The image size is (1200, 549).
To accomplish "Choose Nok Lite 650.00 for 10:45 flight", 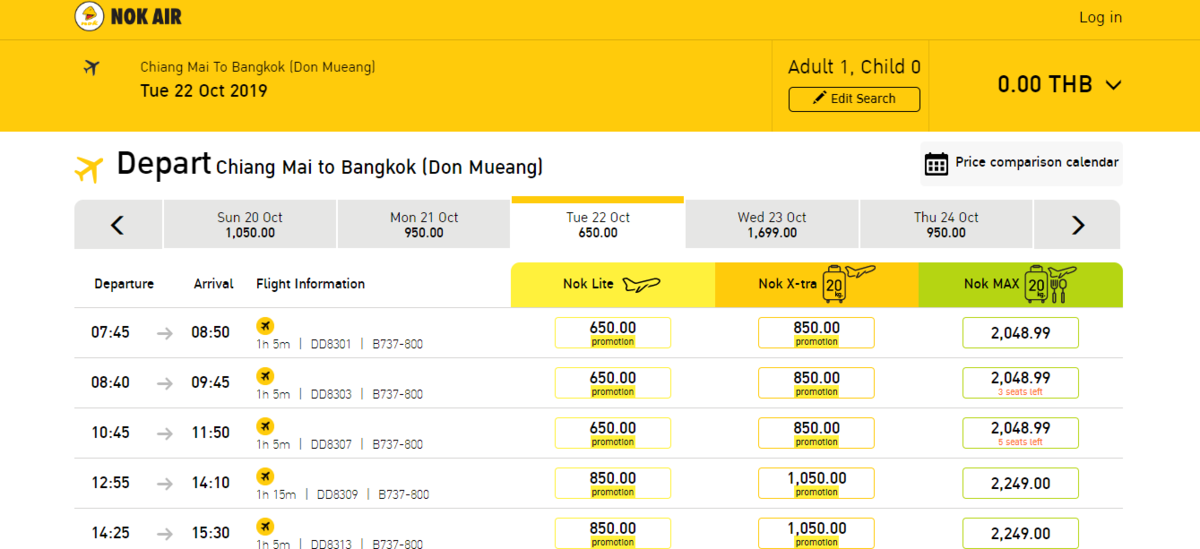I will 613,433.
